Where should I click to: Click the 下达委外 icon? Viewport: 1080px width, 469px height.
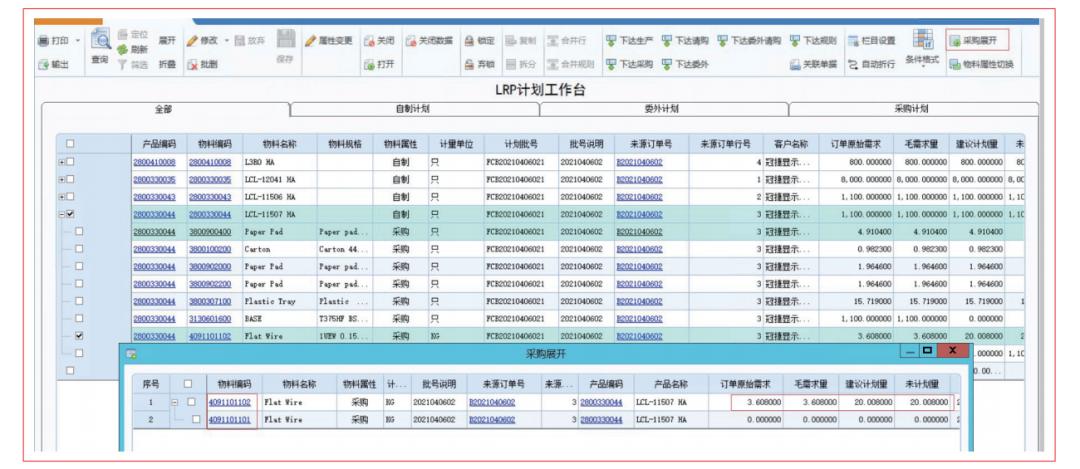point(667,65)
